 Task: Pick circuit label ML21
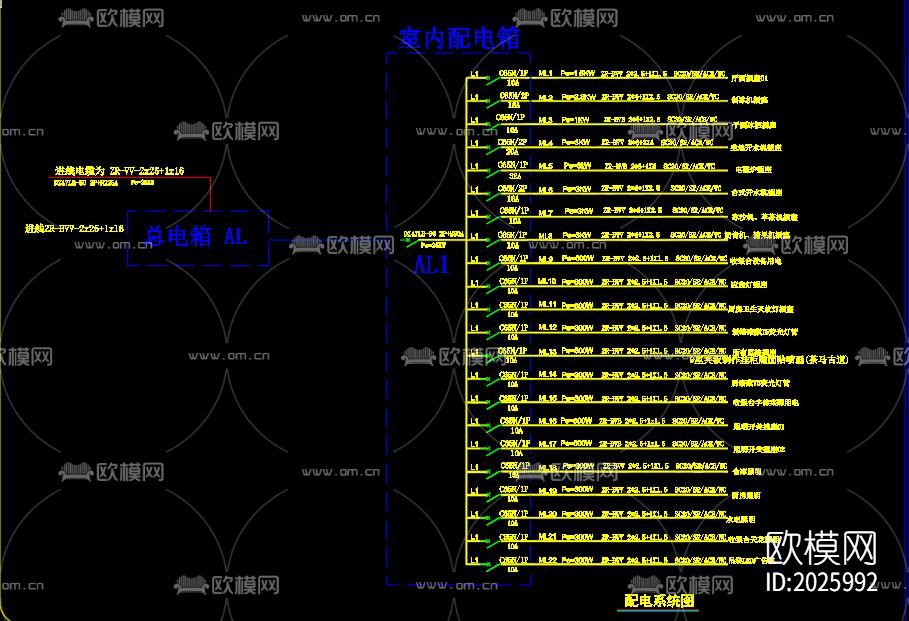tap(547, 538)
